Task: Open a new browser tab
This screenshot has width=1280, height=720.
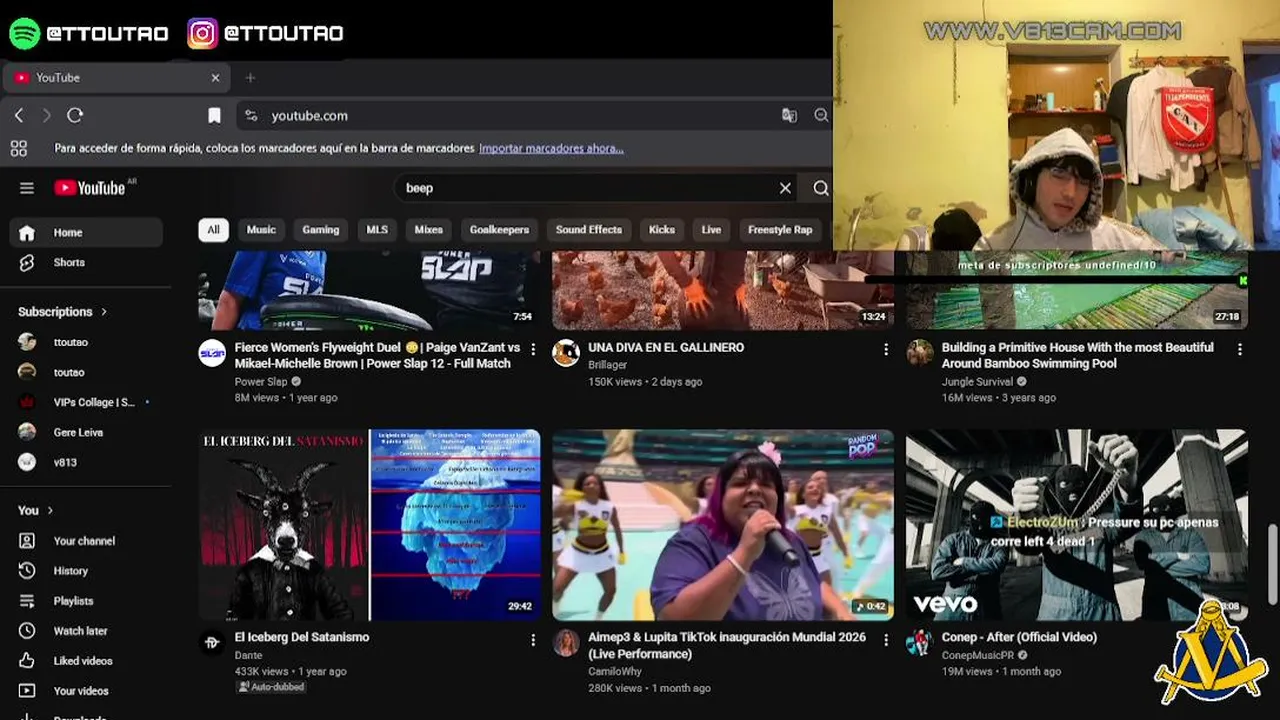Action: pyautogui.click(x=250, y=78)
